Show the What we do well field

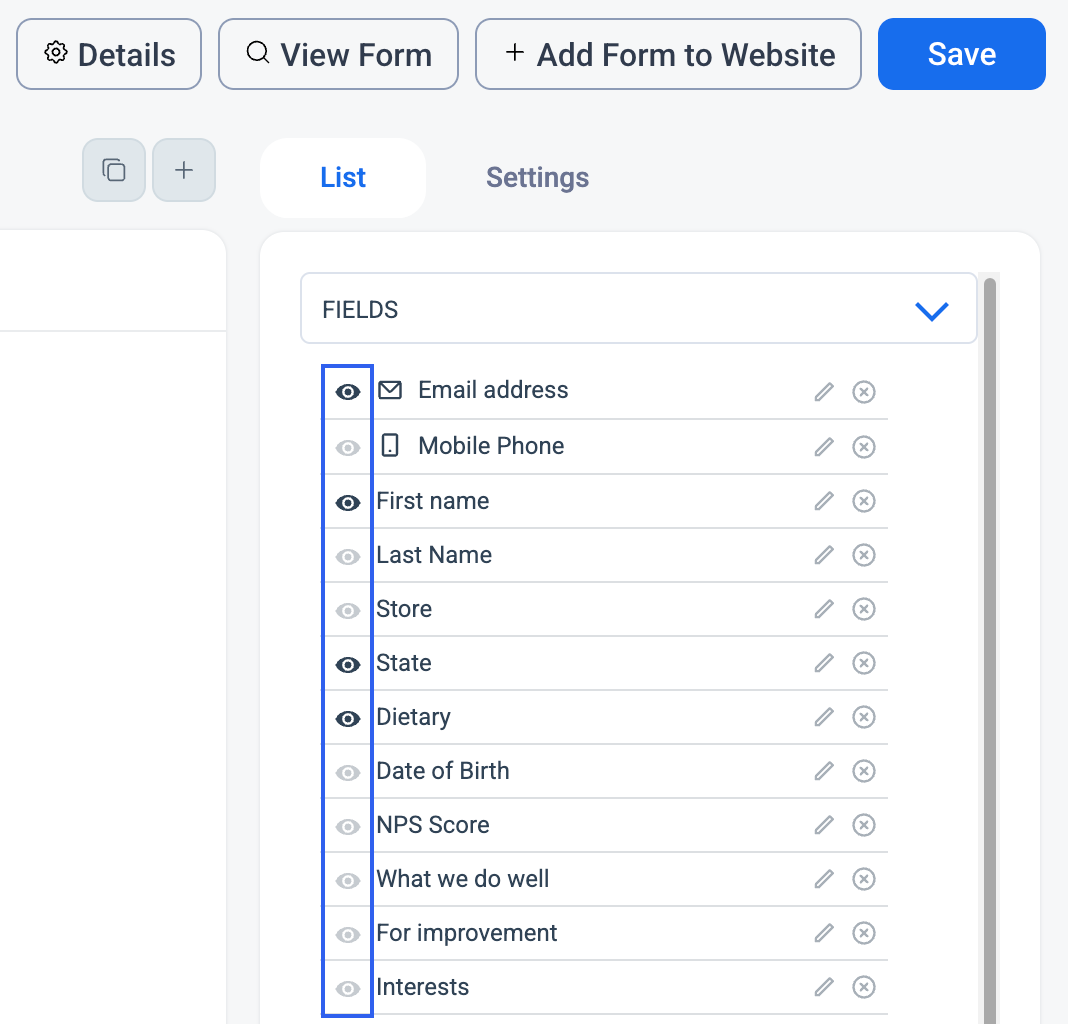(x=348, y=880)
